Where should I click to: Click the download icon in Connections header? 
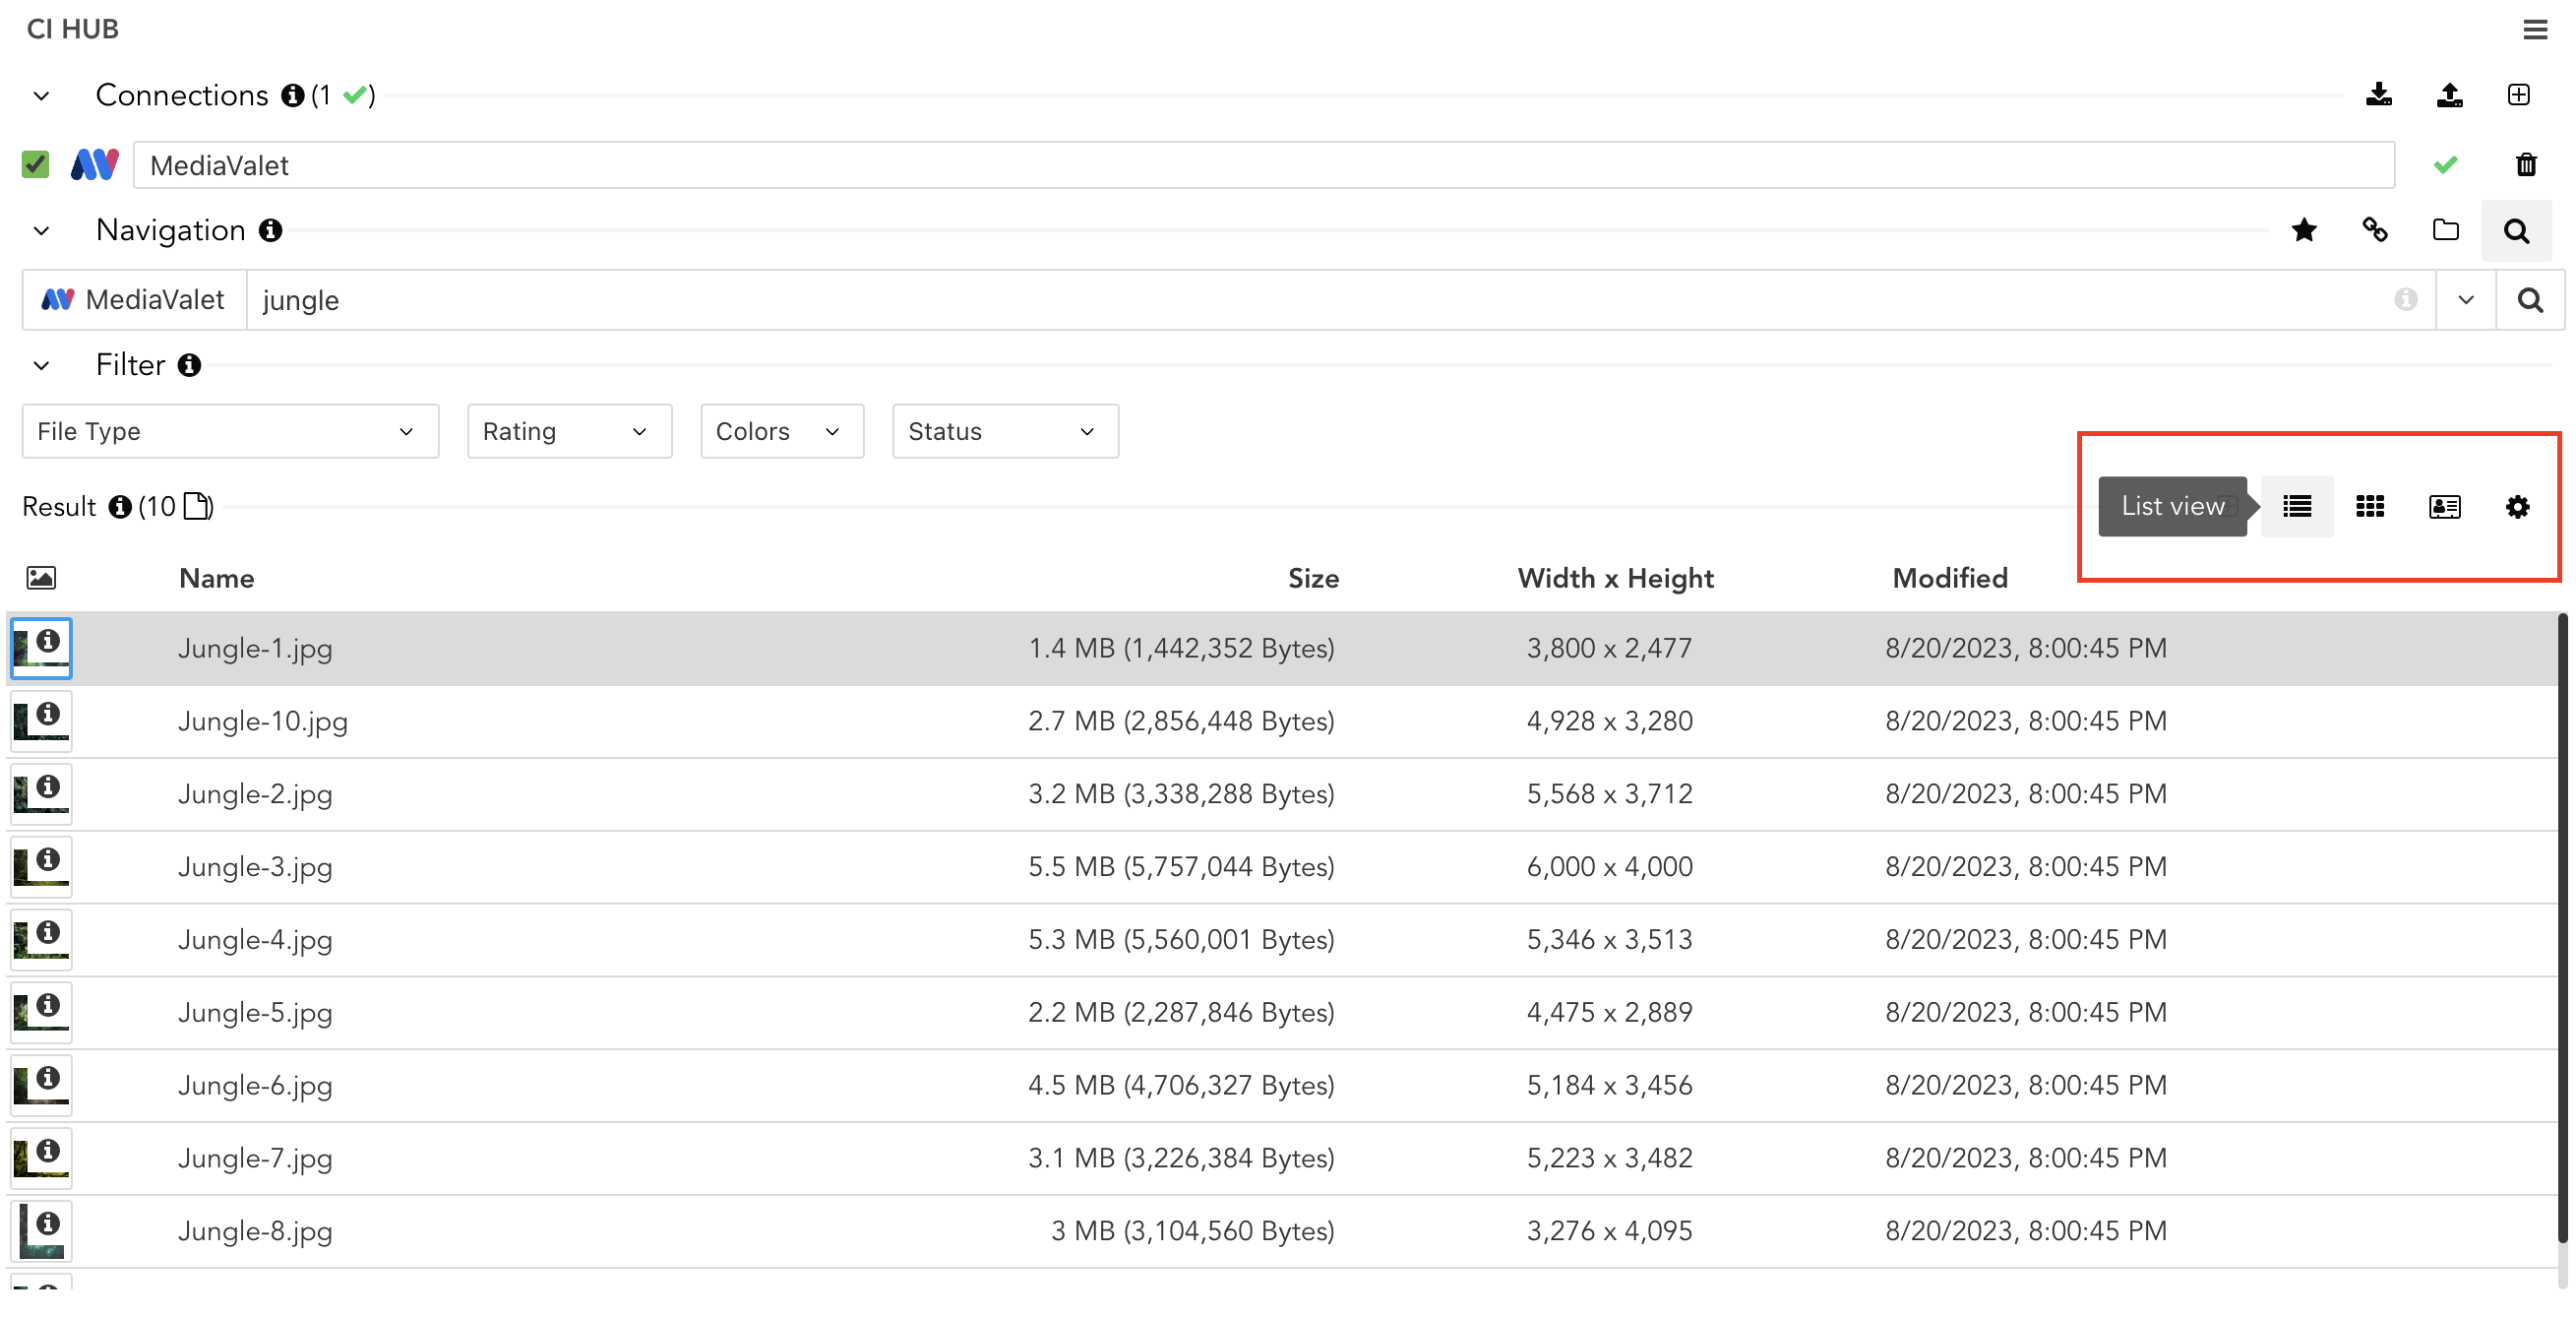click(x=2379, y=95)
